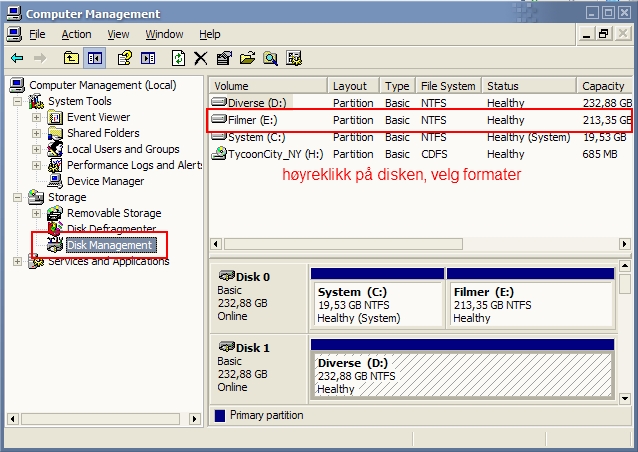Open the View menu

118,35
